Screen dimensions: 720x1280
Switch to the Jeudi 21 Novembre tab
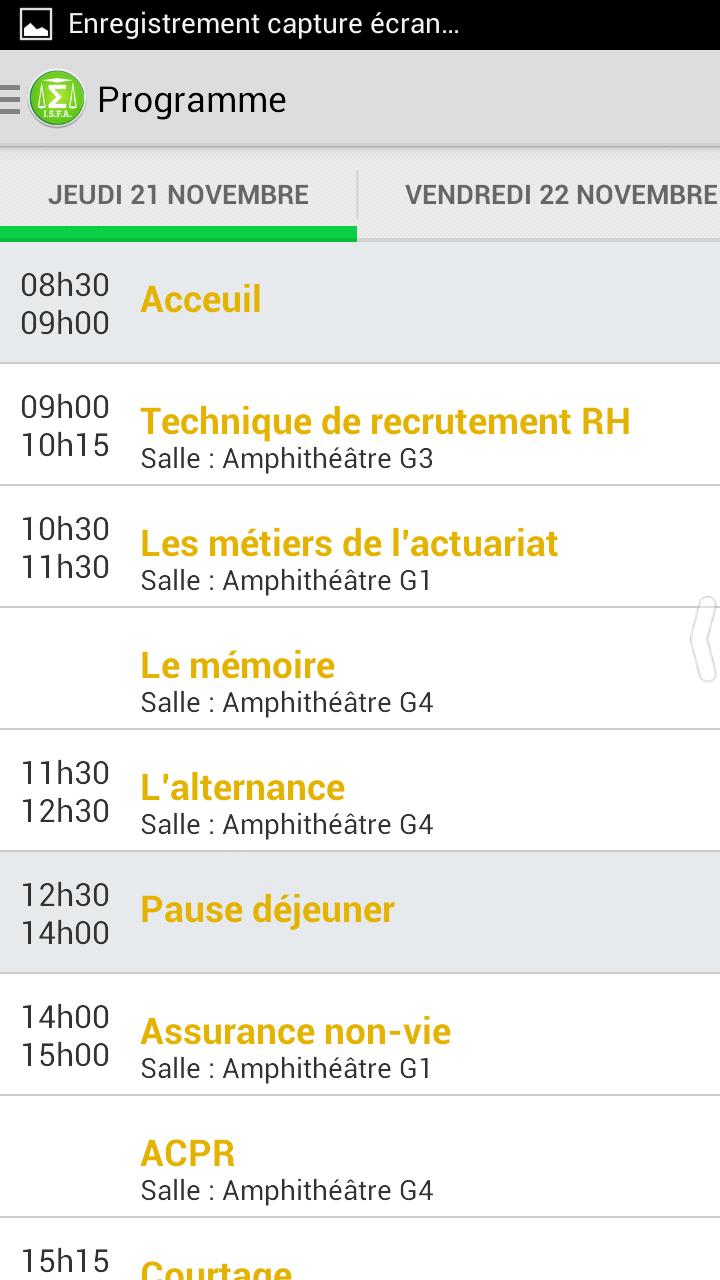click(x=178, y=195)
